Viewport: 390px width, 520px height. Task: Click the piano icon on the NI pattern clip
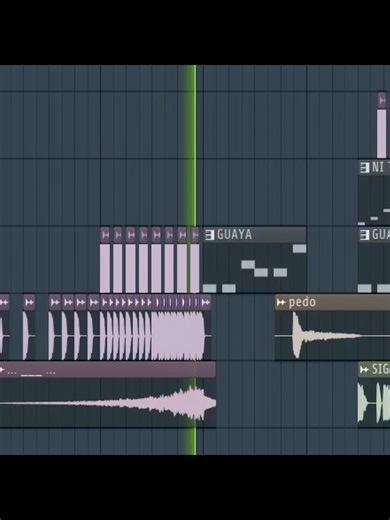(365, 167)
